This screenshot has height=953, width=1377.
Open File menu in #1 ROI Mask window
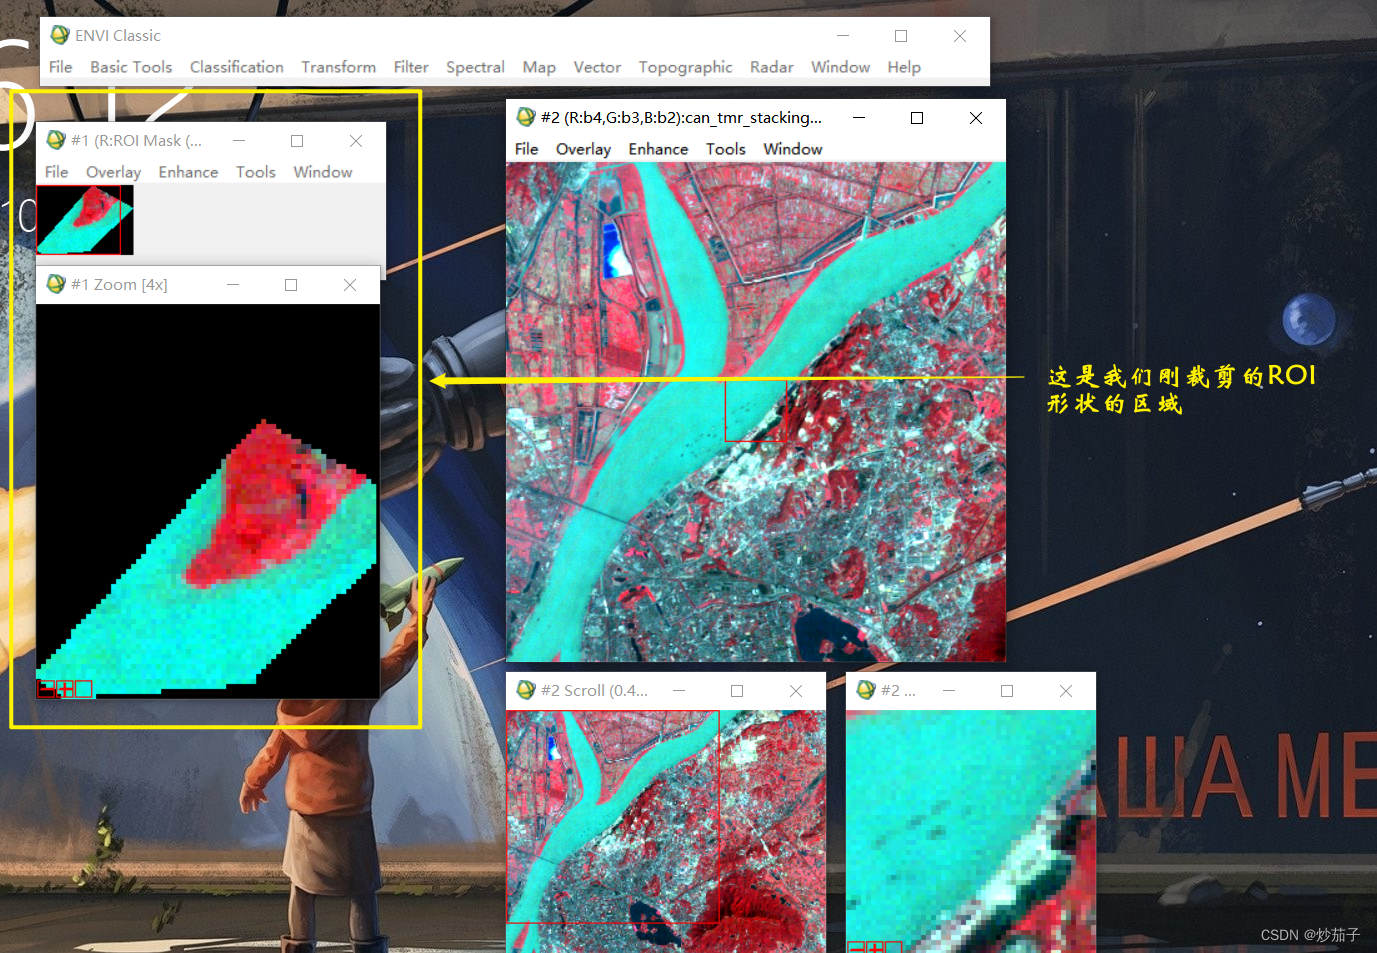pos(57,172)
